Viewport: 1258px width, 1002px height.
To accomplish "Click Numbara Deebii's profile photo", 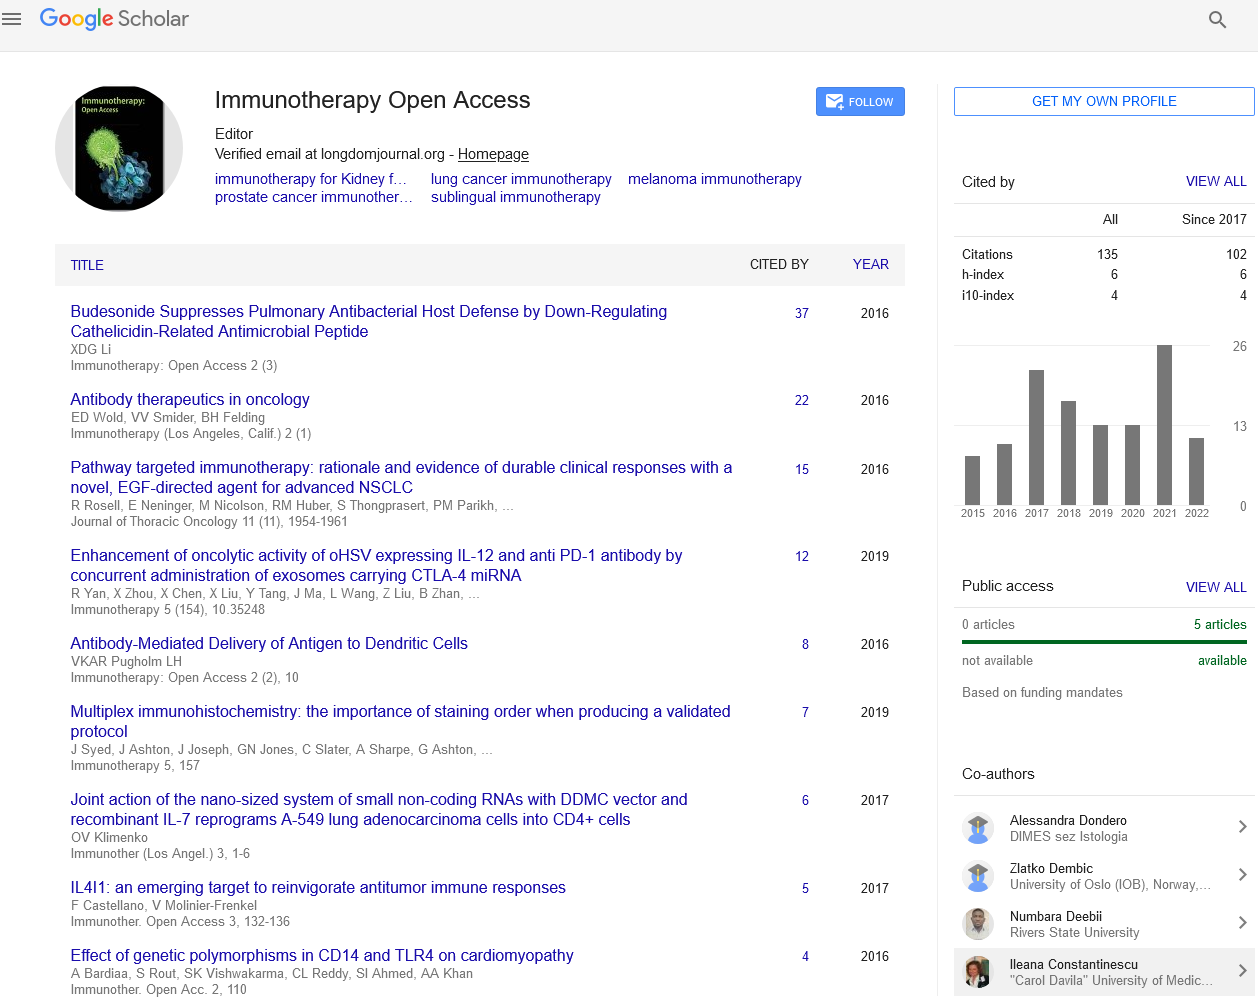I will pos(977,924).
